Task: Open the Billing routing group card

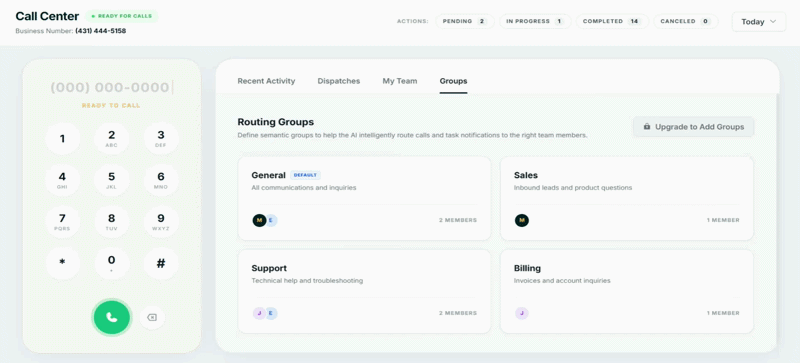Action: point(627,292)
